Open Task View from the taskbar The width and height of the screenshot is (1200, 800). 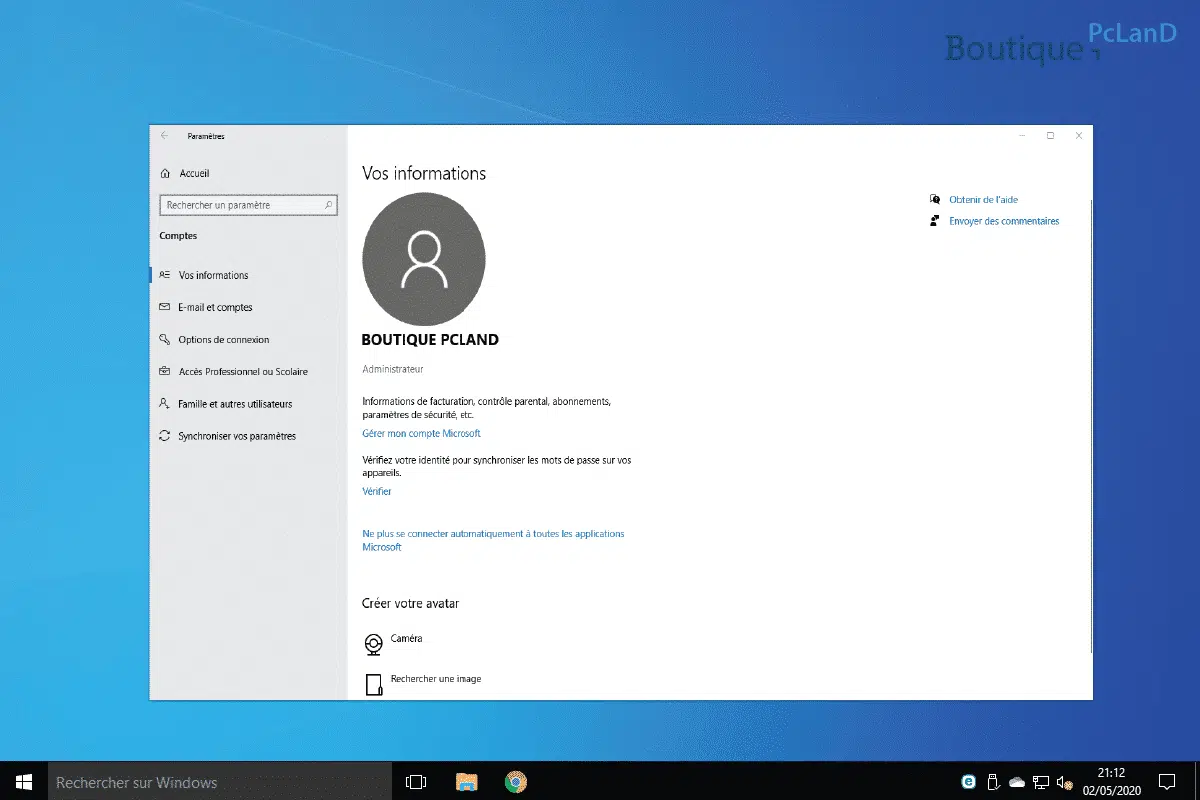[x=416, y=782]
